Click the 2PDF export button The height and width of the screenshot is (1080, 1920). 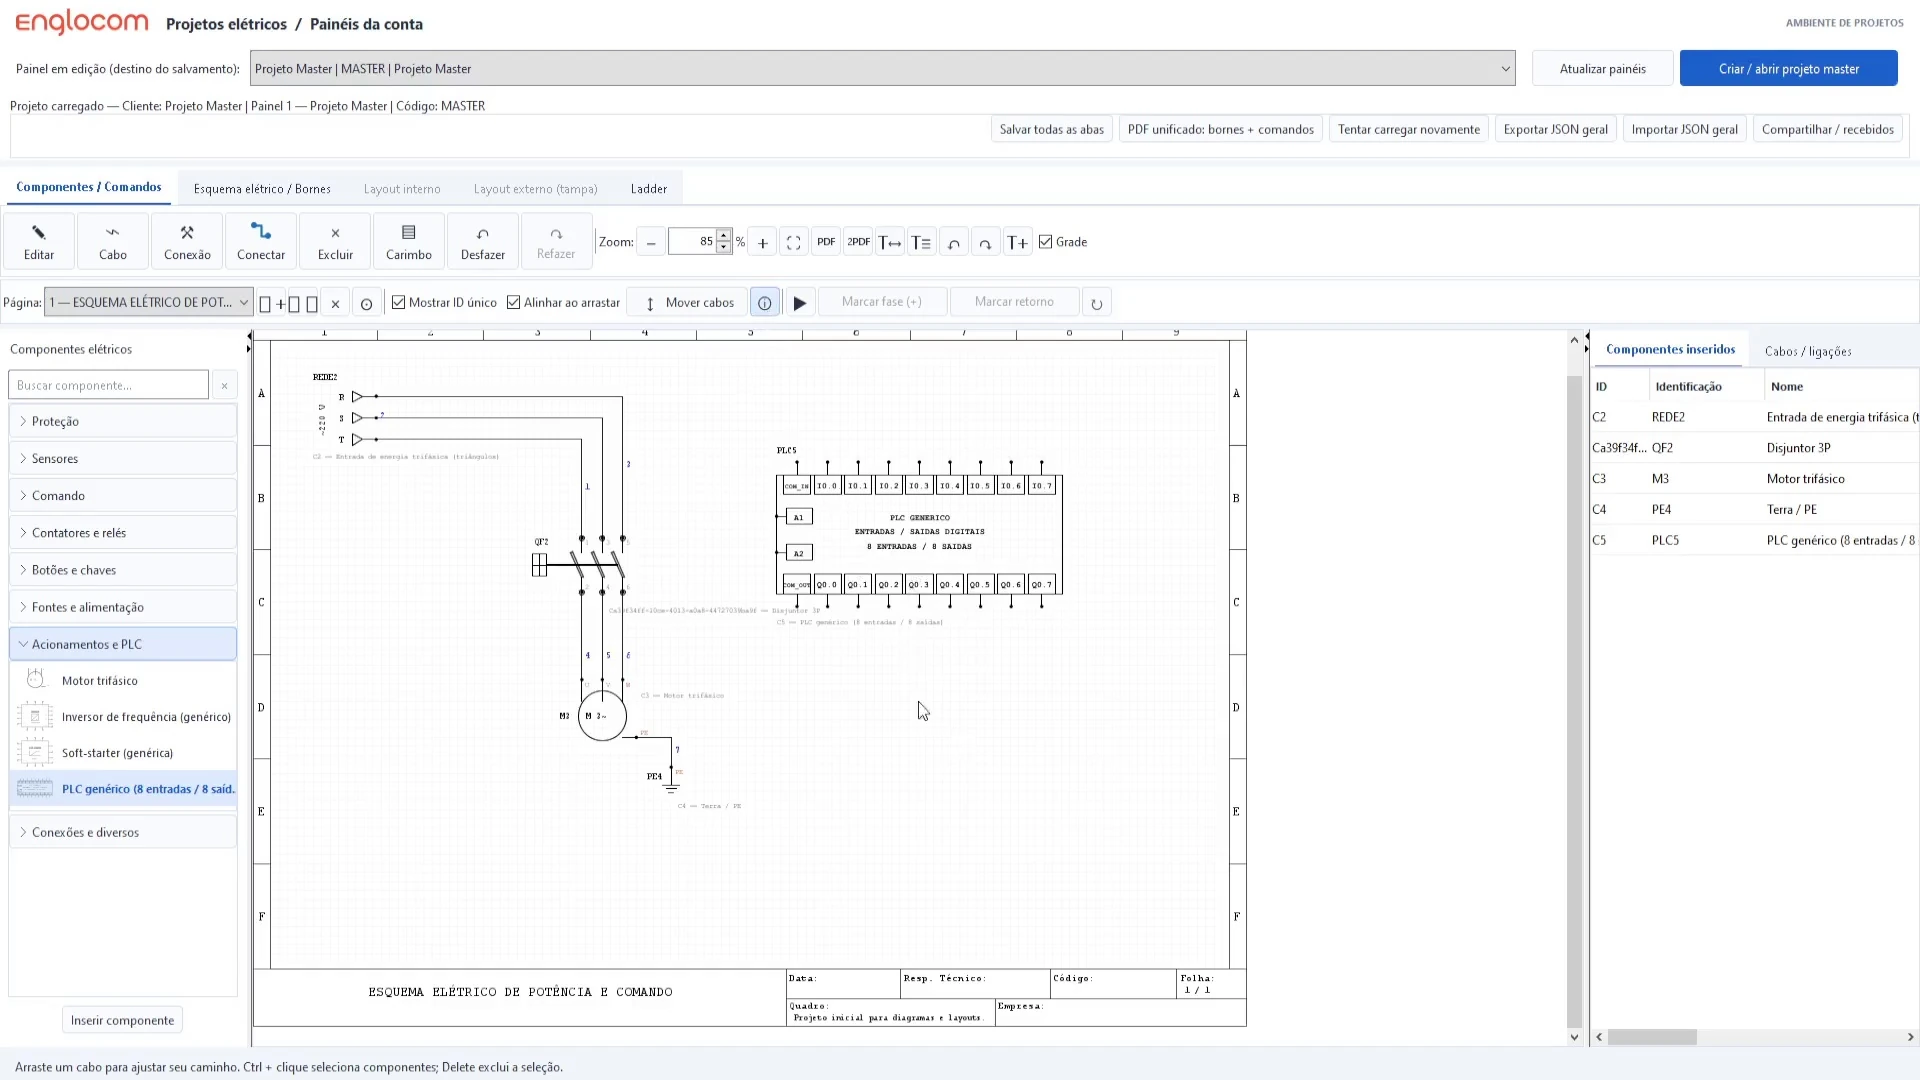[x=858, y=242]
